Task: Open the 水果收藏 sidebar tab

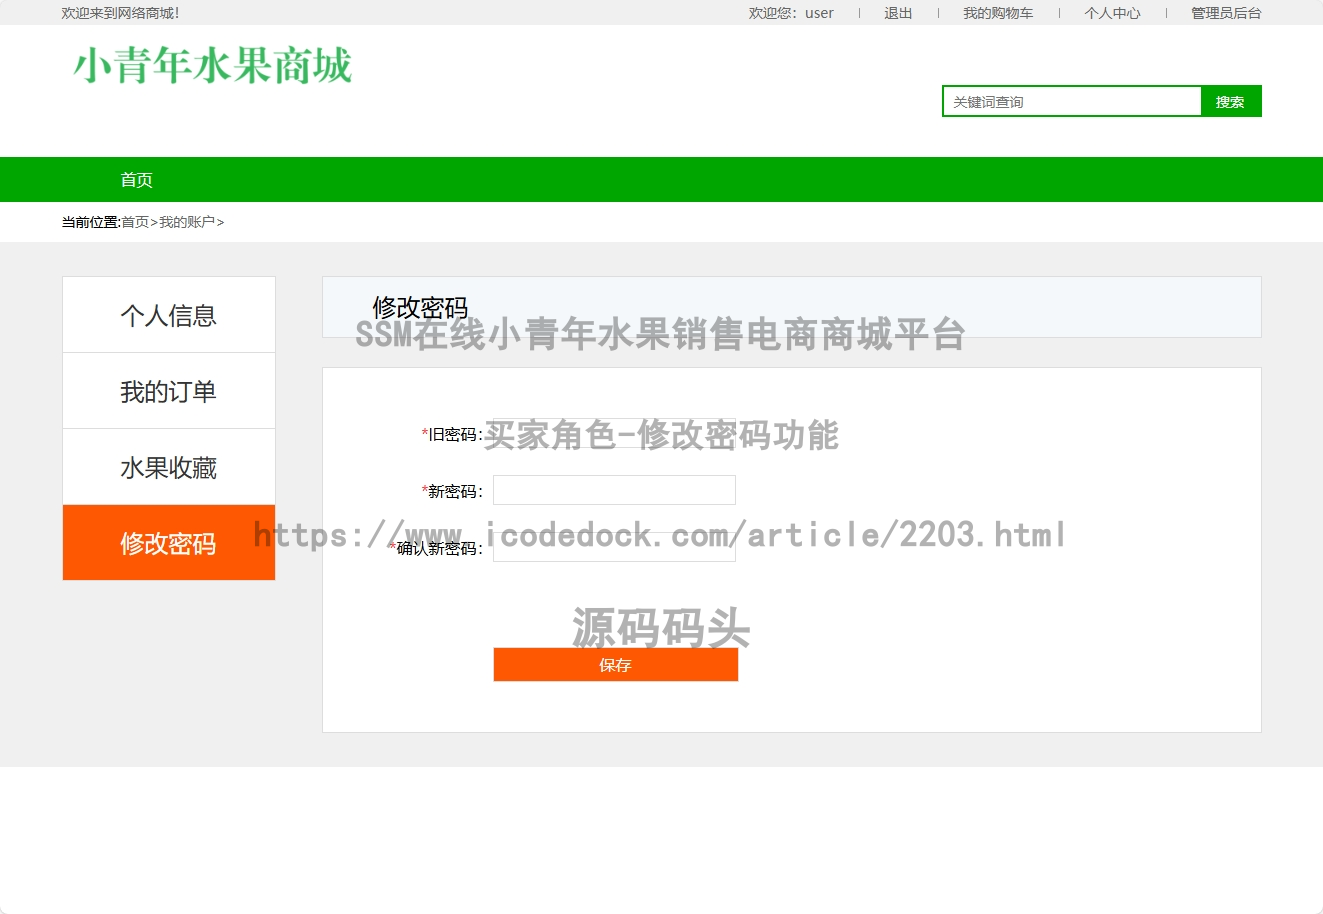Action: 169,467
